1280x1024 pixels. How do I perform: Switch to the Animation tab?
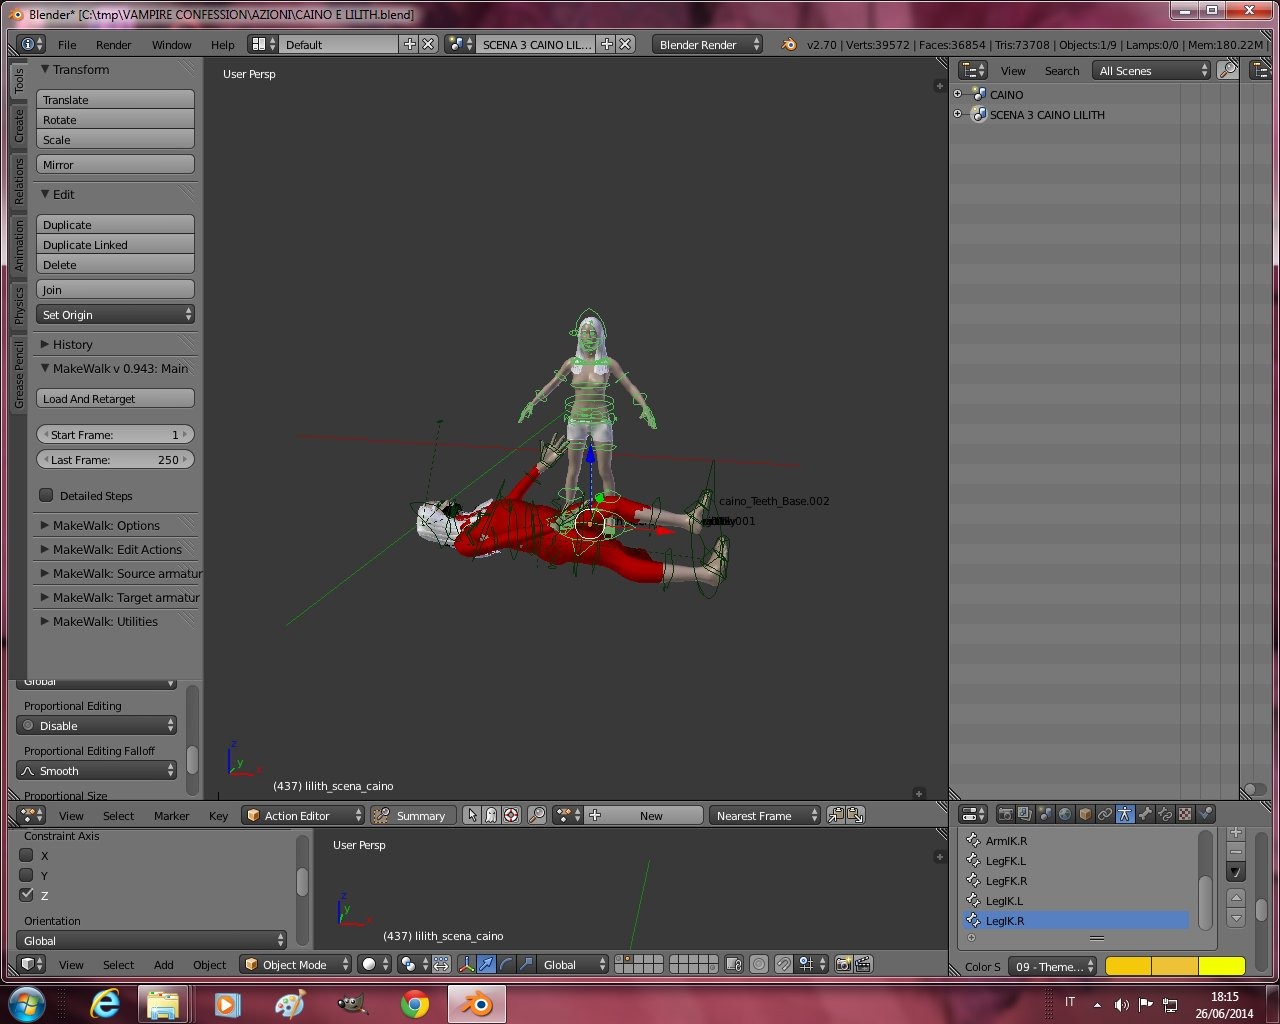click(x=18, y=245)
